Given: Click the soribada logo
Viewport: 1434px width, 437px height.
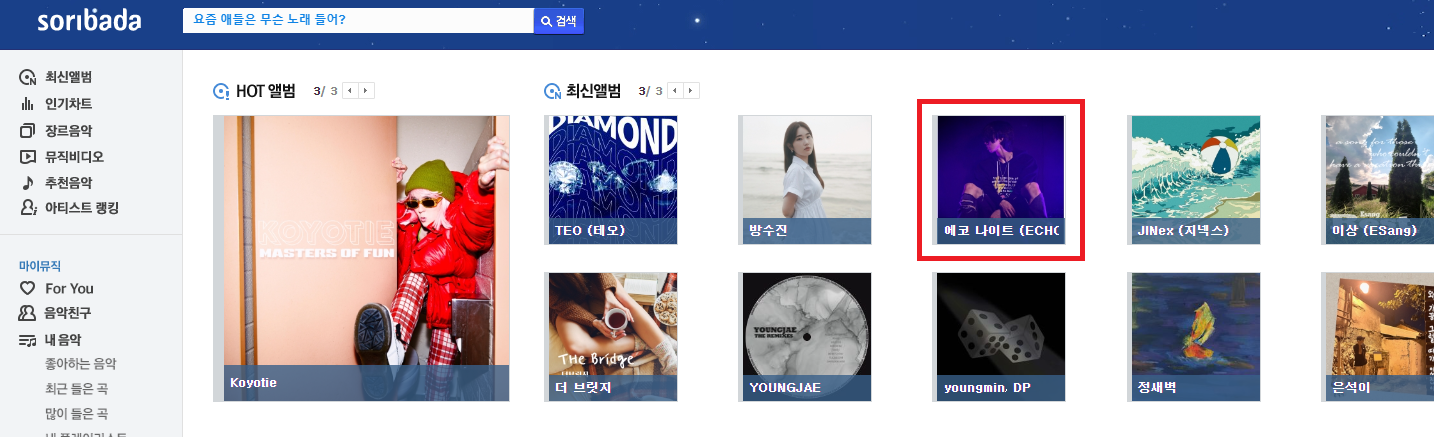Looking at the screenshot, I should tap(89, 21).
